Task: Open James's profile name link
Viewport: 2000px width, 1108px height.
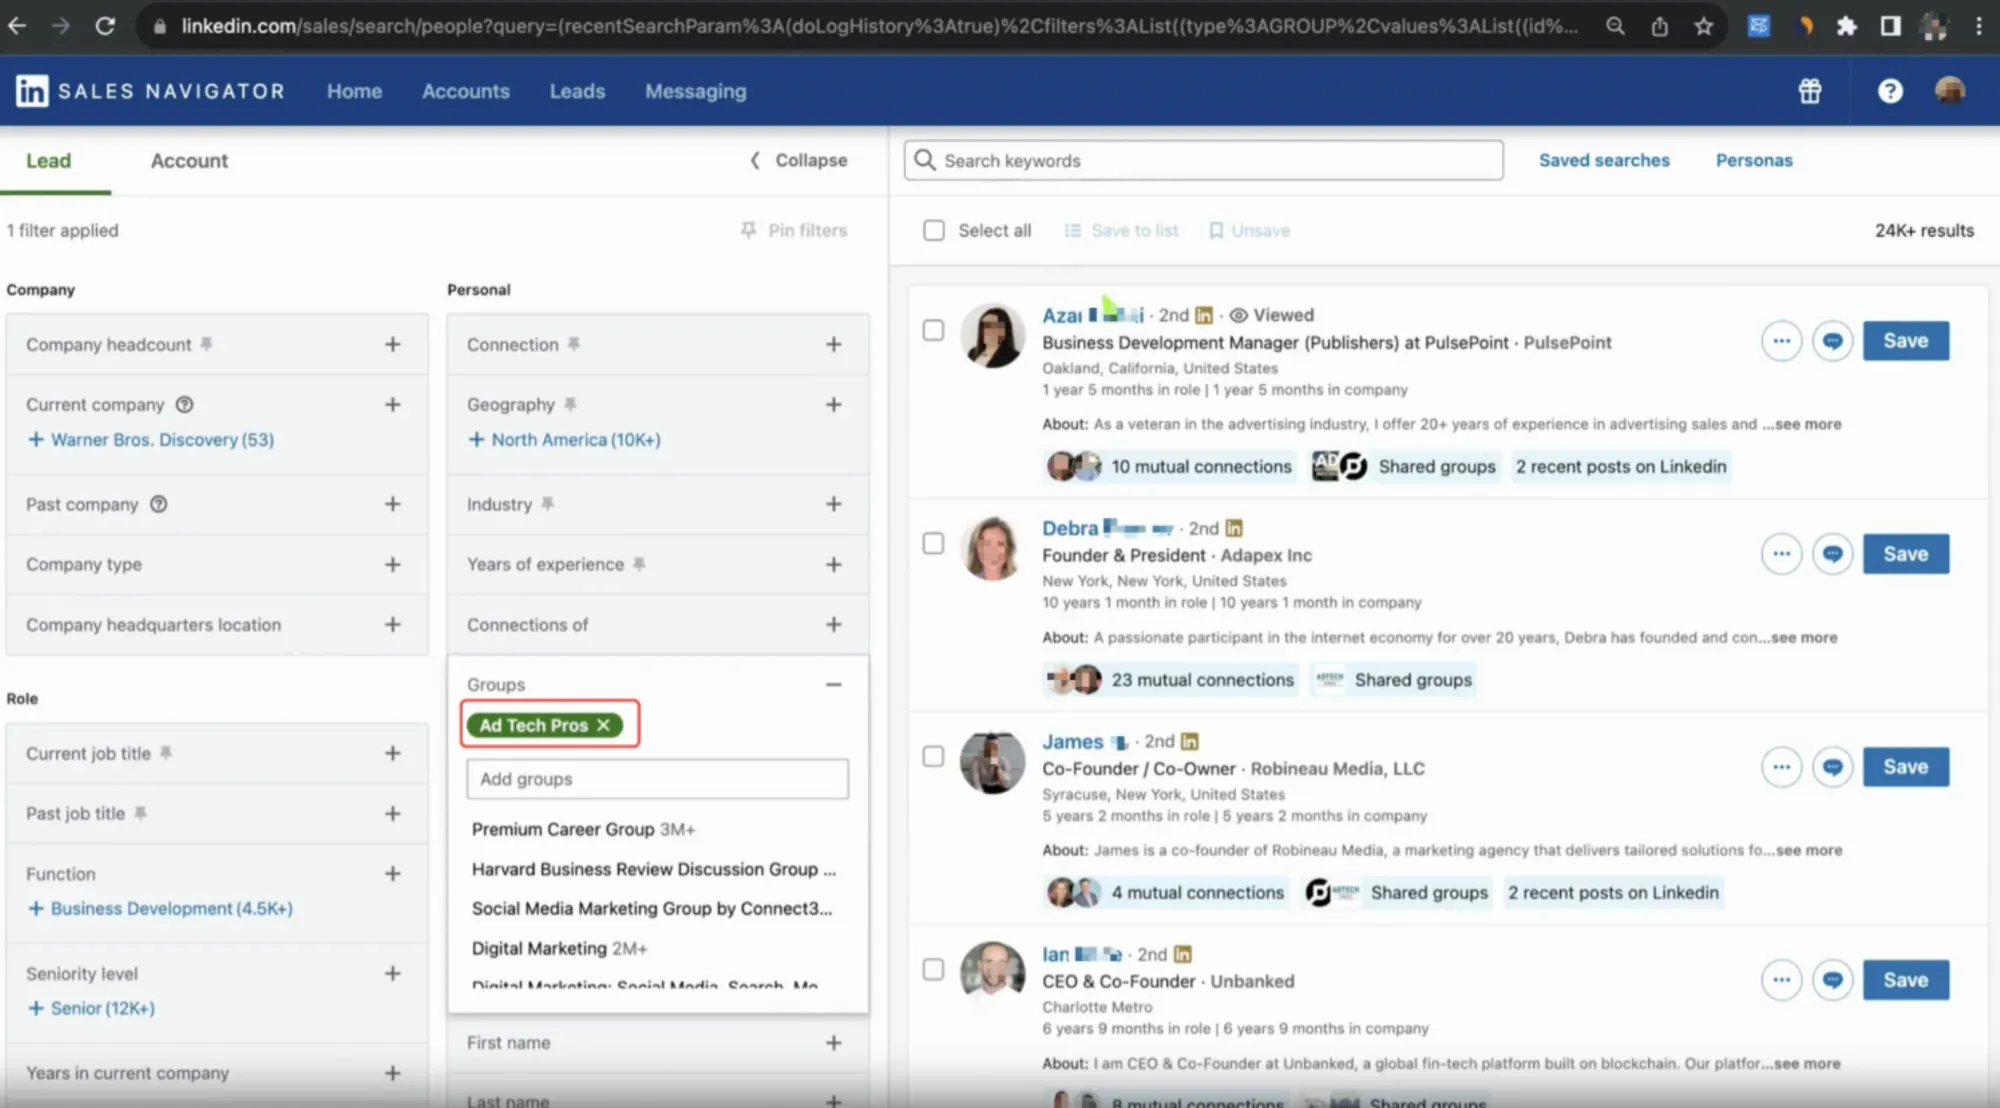Action: (1085, 742)
